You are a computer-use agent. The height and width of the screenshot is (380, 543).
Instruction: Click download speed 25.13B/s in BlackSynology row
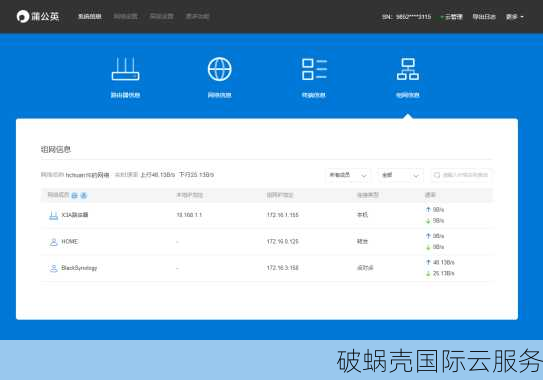pos(444,274)
